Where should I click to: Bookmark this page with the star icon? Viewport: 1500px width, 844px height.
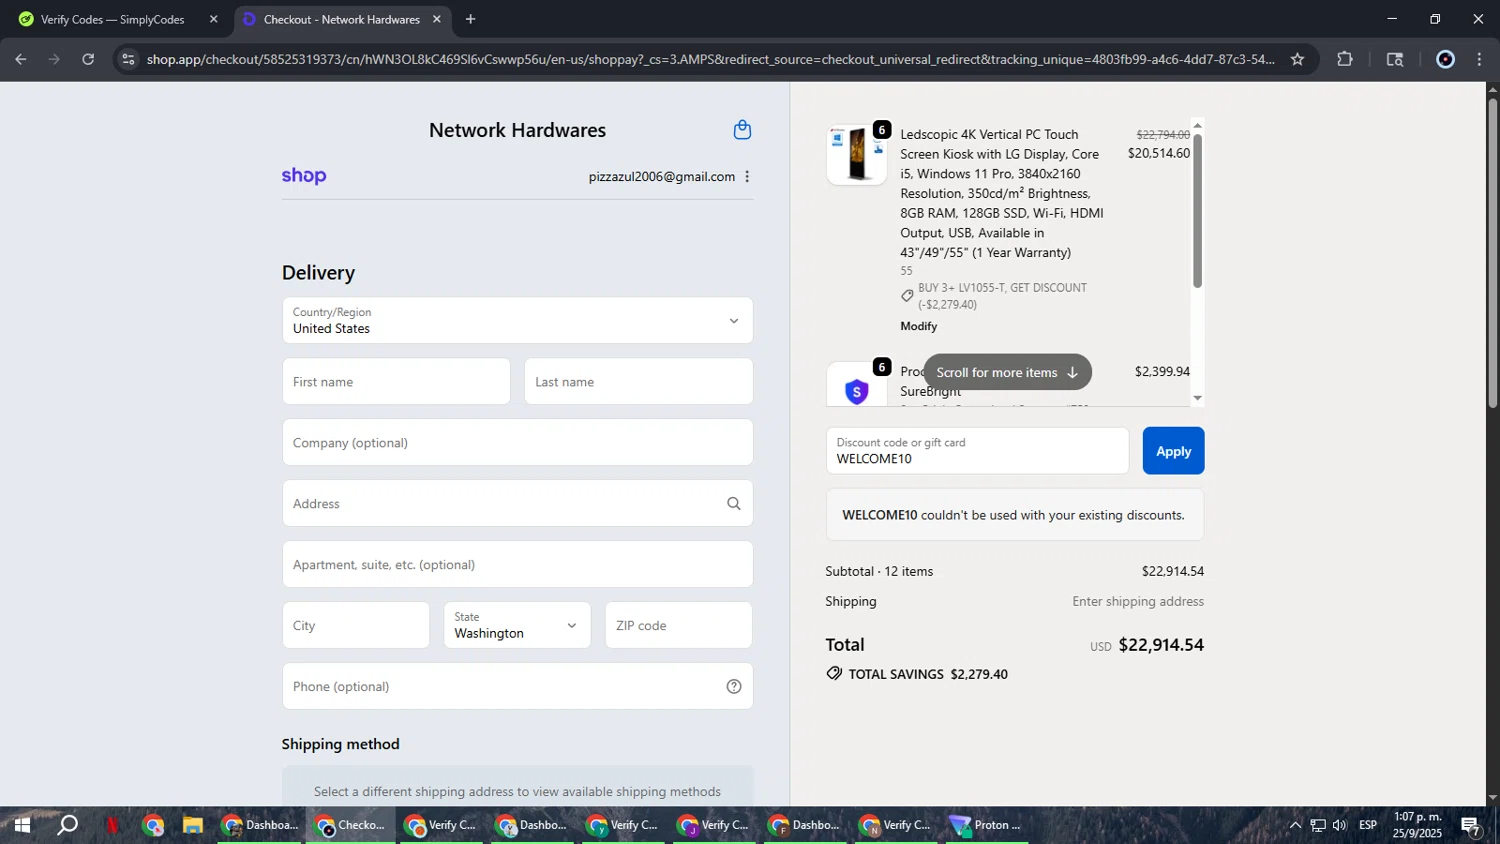pos(1297,59)
